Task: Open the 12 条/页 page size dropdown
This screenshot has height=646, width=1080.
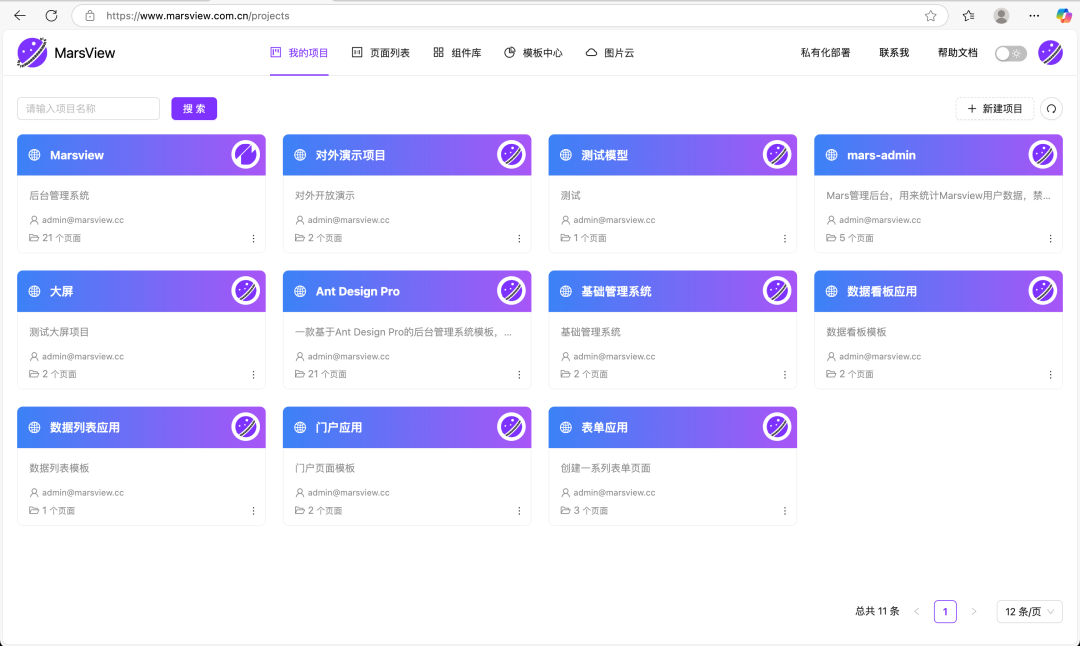Action: [x=1029, y=611]
